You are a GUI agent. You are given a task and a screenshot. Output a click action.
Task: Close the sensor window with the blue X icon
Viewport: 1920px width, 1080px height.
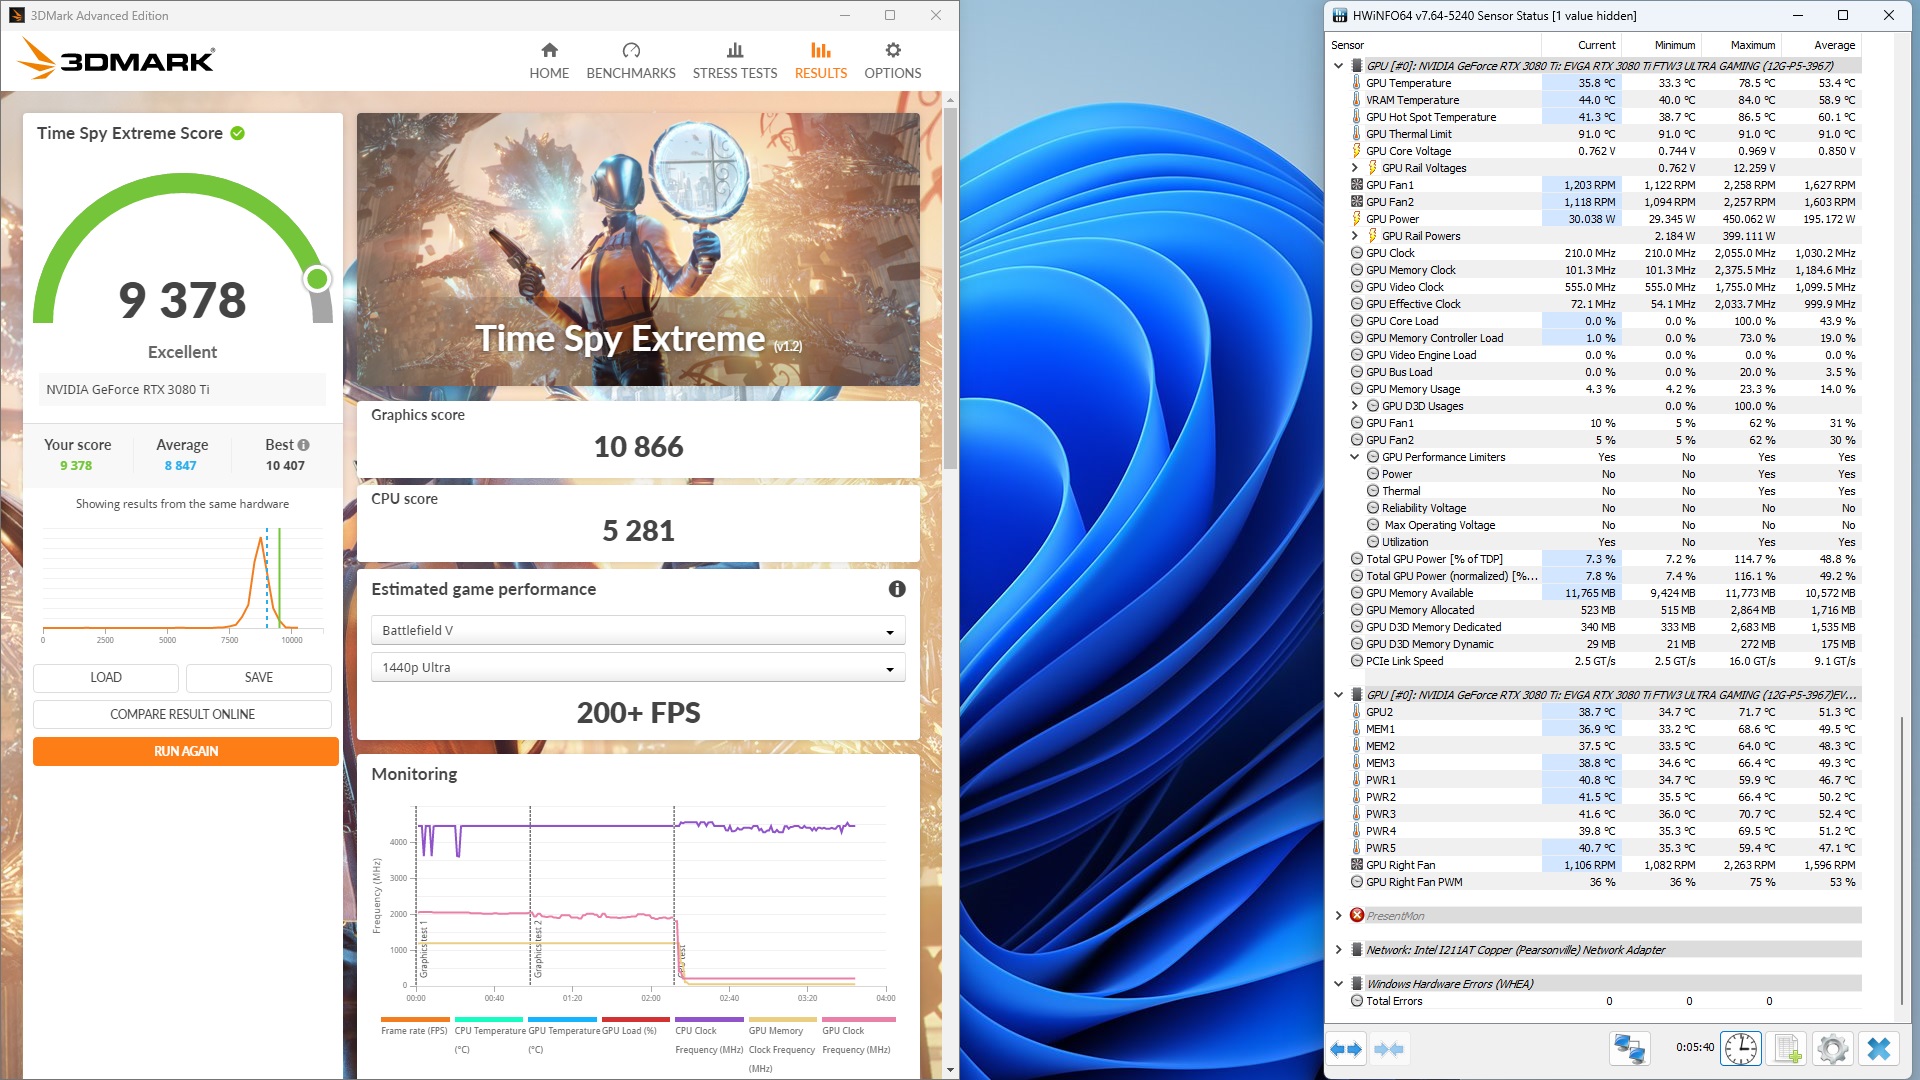point(1879,1049)
